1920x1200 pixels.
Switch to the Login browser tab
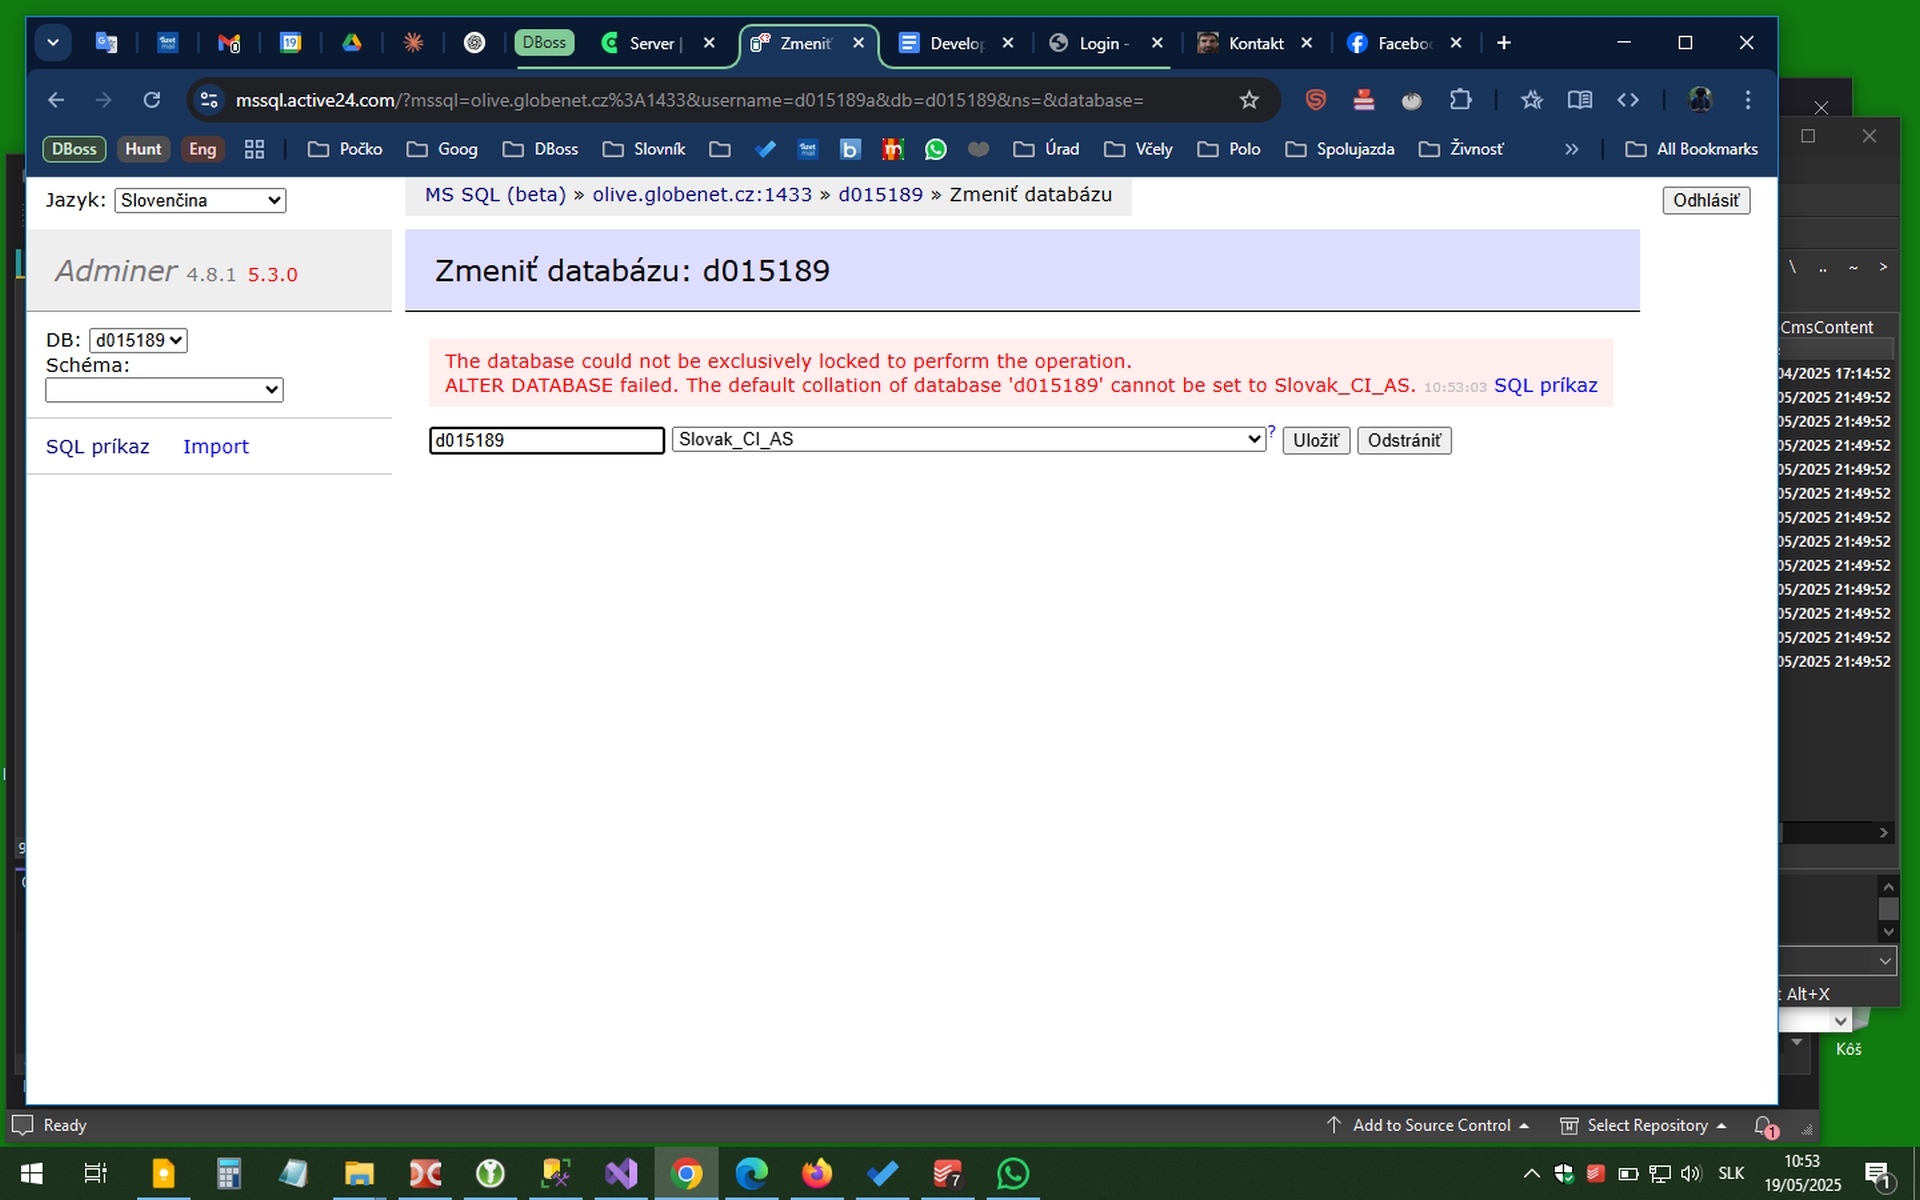[1100, 43]
